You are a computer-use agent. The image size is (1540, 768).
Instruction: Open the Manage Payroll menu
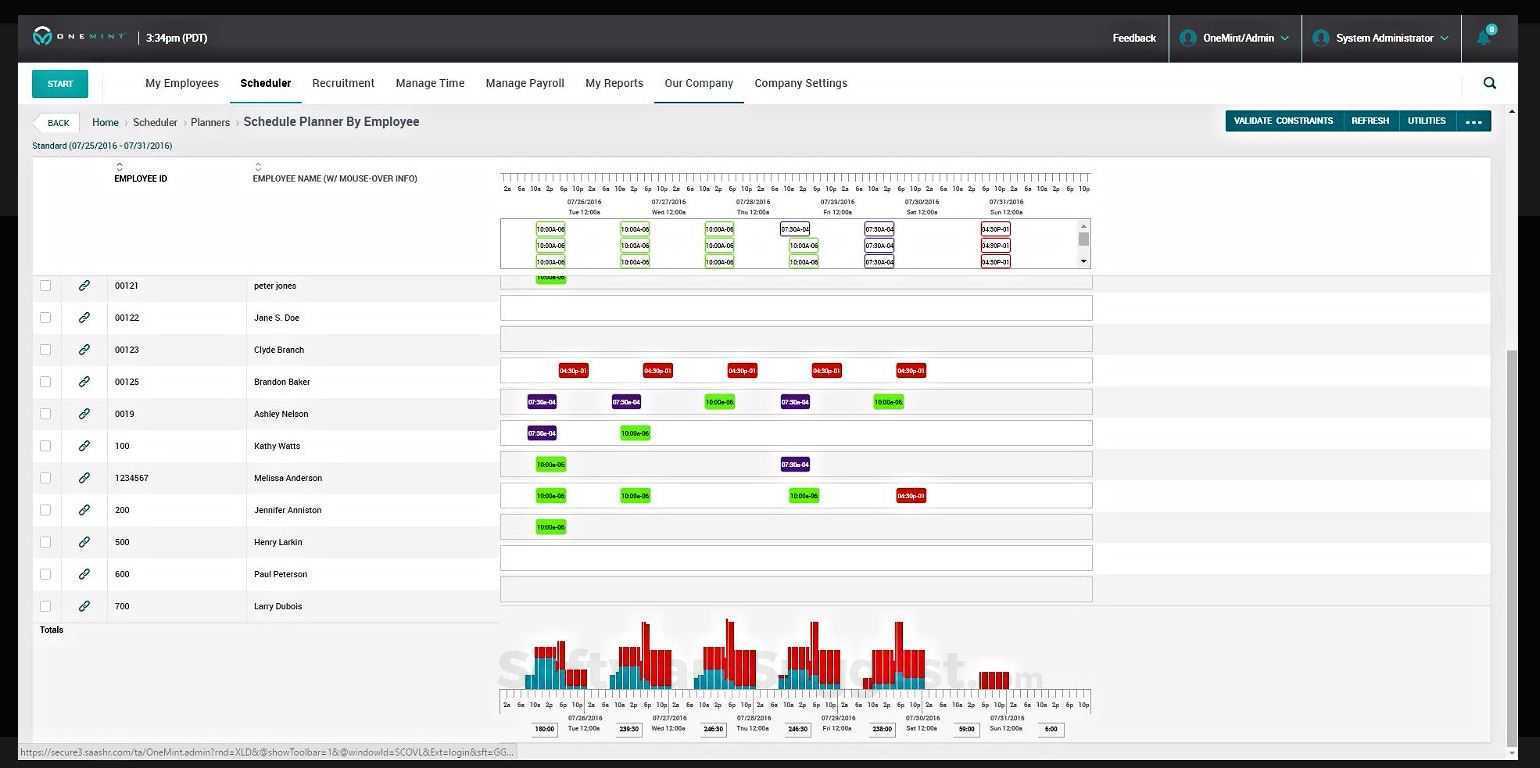(525, 83)
